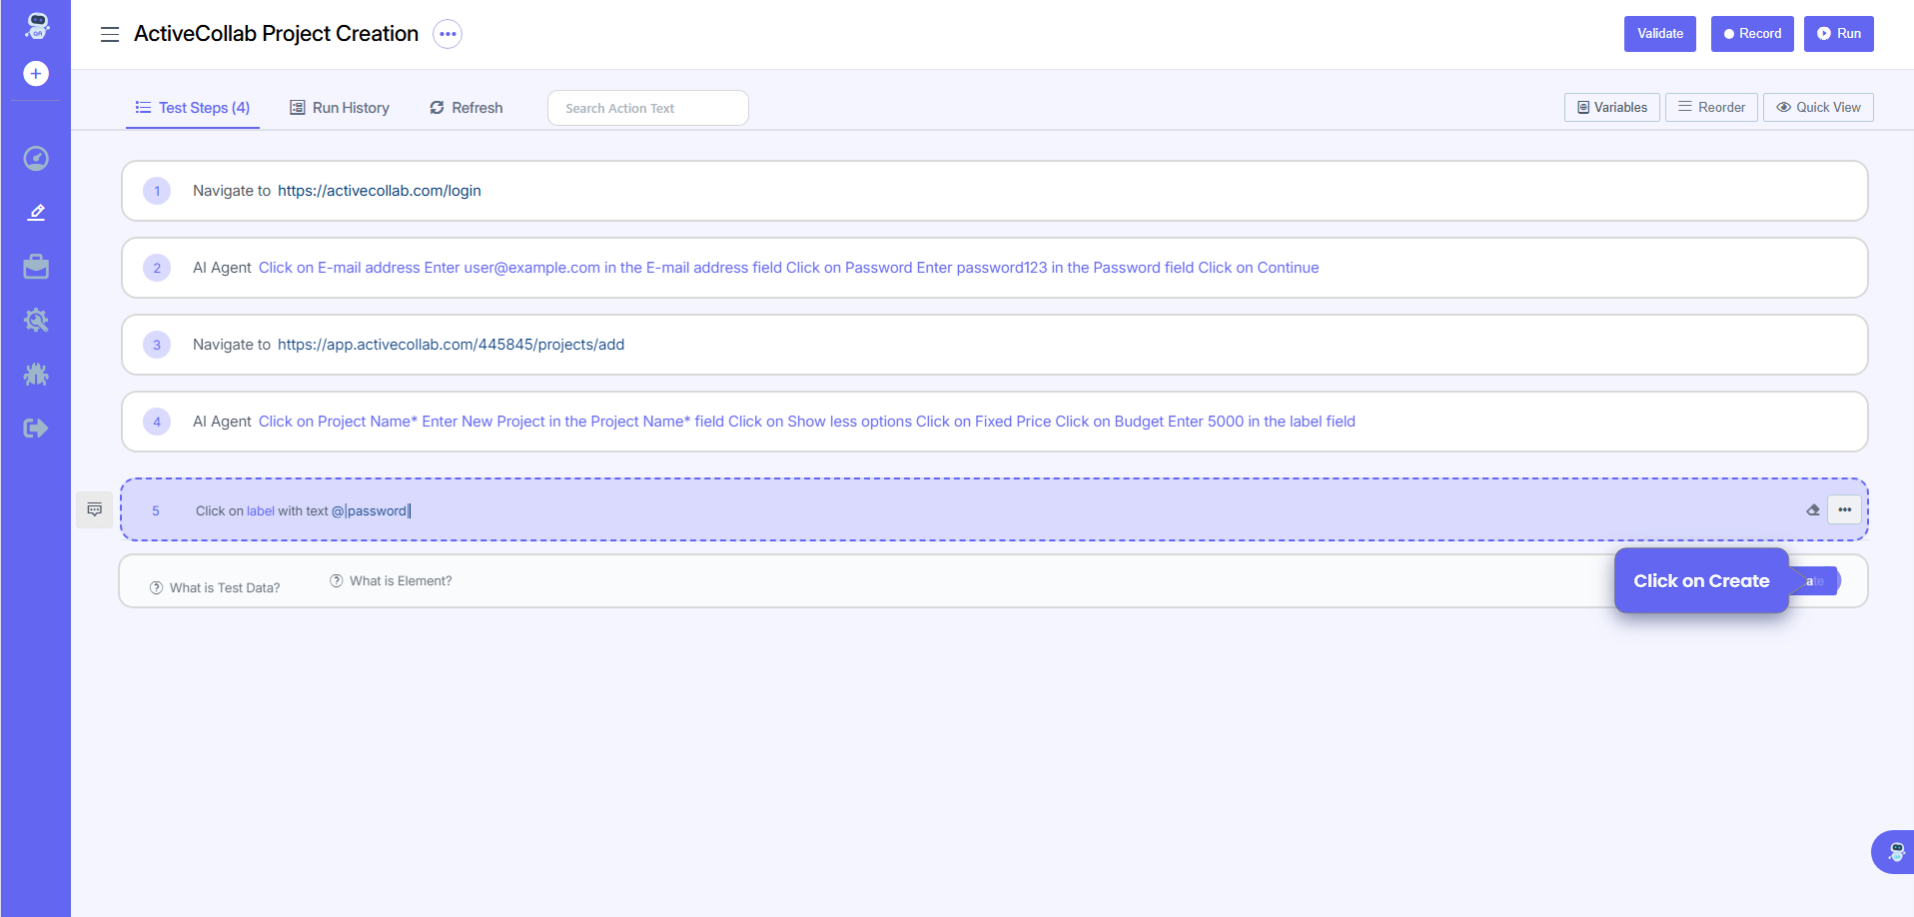
Task: Click the eraser icon on step 5
Action: pyautogui.click(x=1813, y=510)
